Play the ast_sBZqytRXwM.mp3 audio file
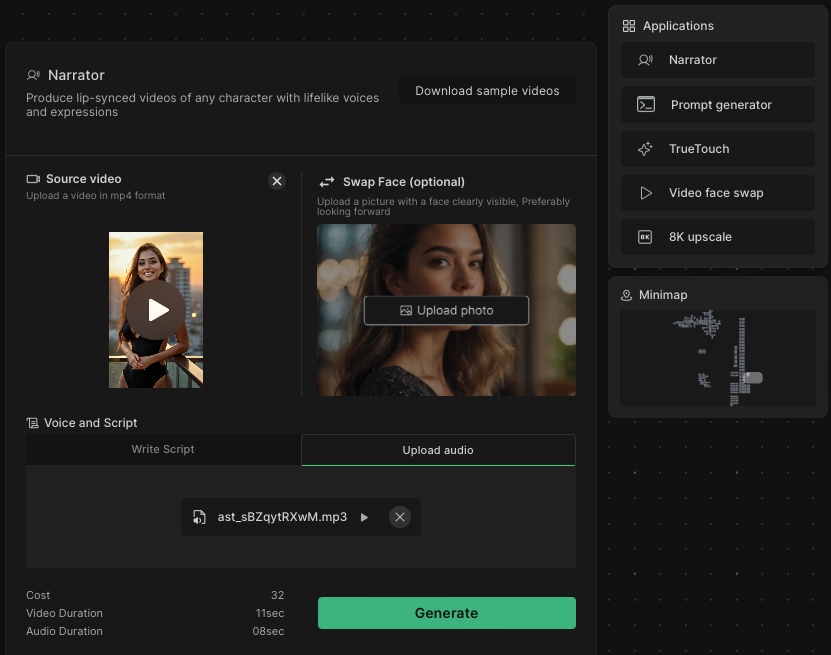831x655 pixels. click(364, 517)
